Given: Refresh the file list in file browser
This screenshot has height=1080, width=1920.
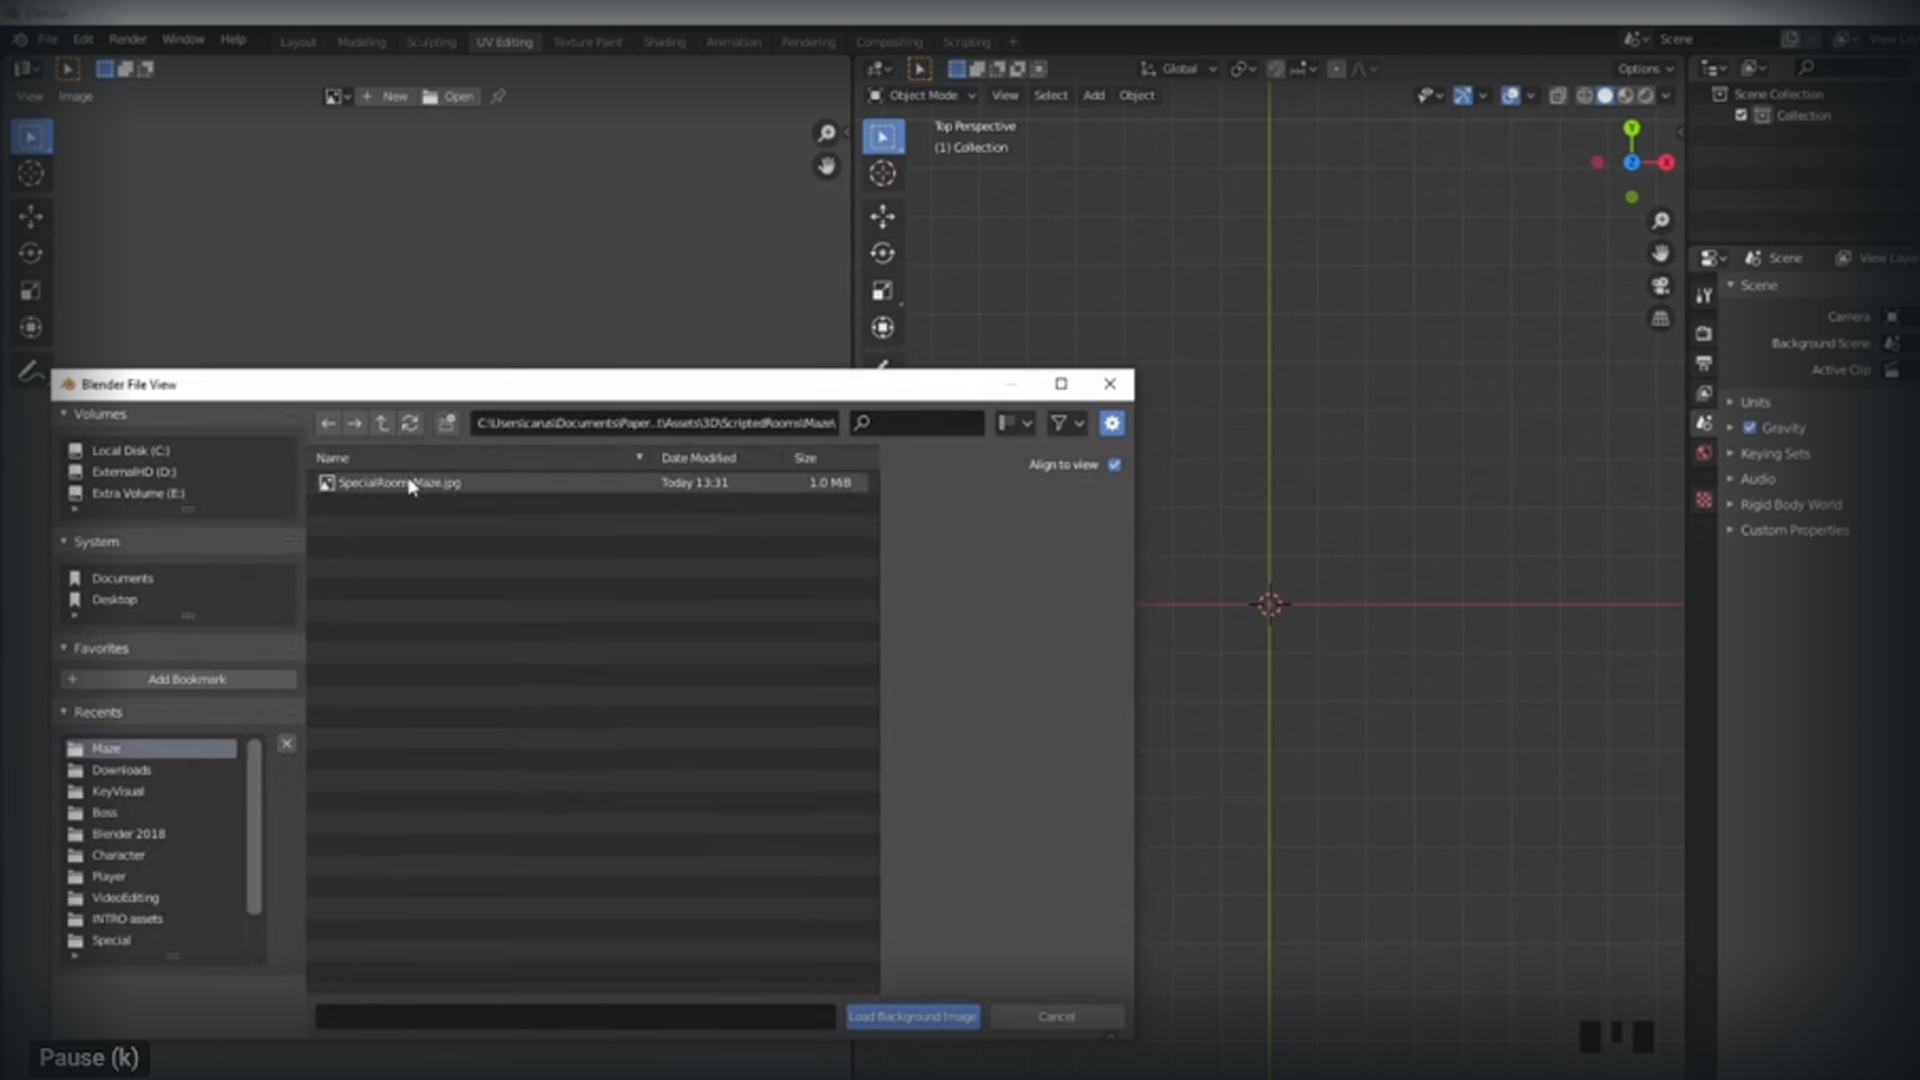Looking at the screenshot, I should pos(410,423).
